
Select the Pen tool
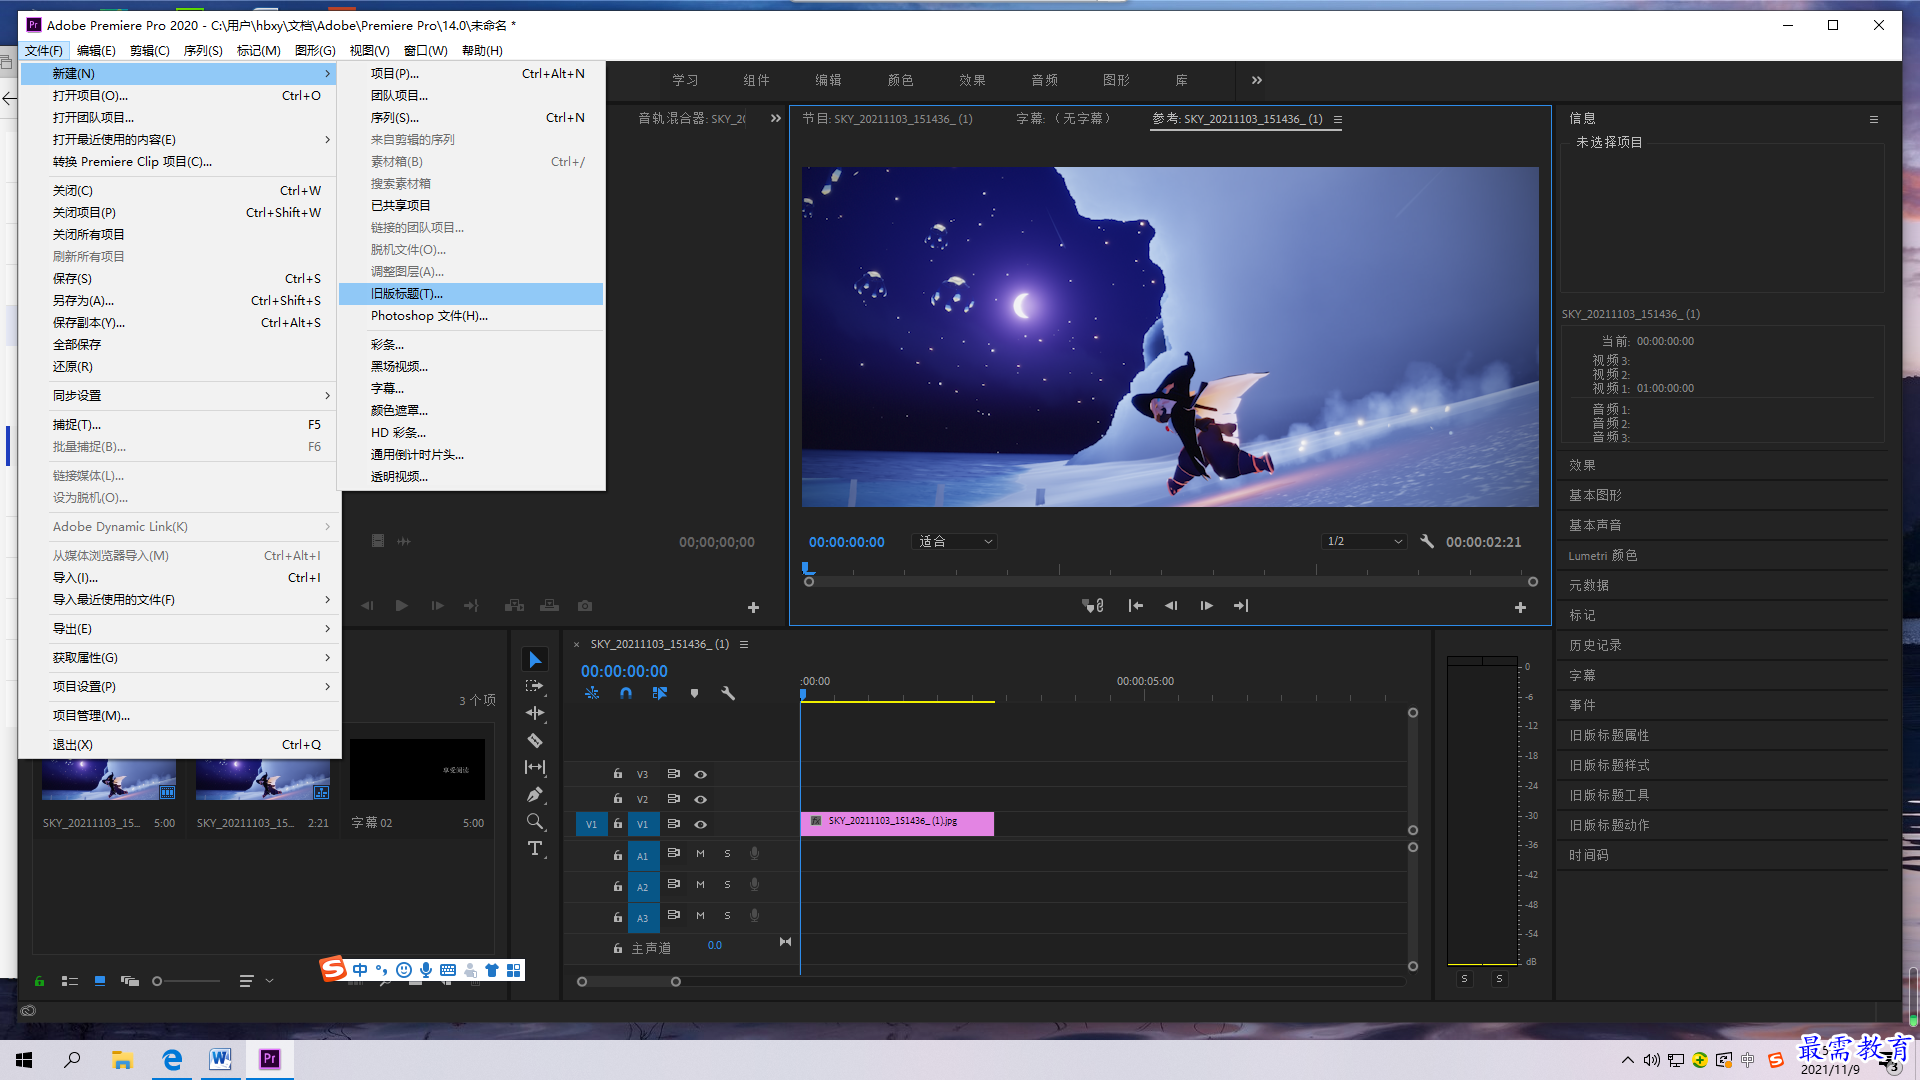point(535,795)
